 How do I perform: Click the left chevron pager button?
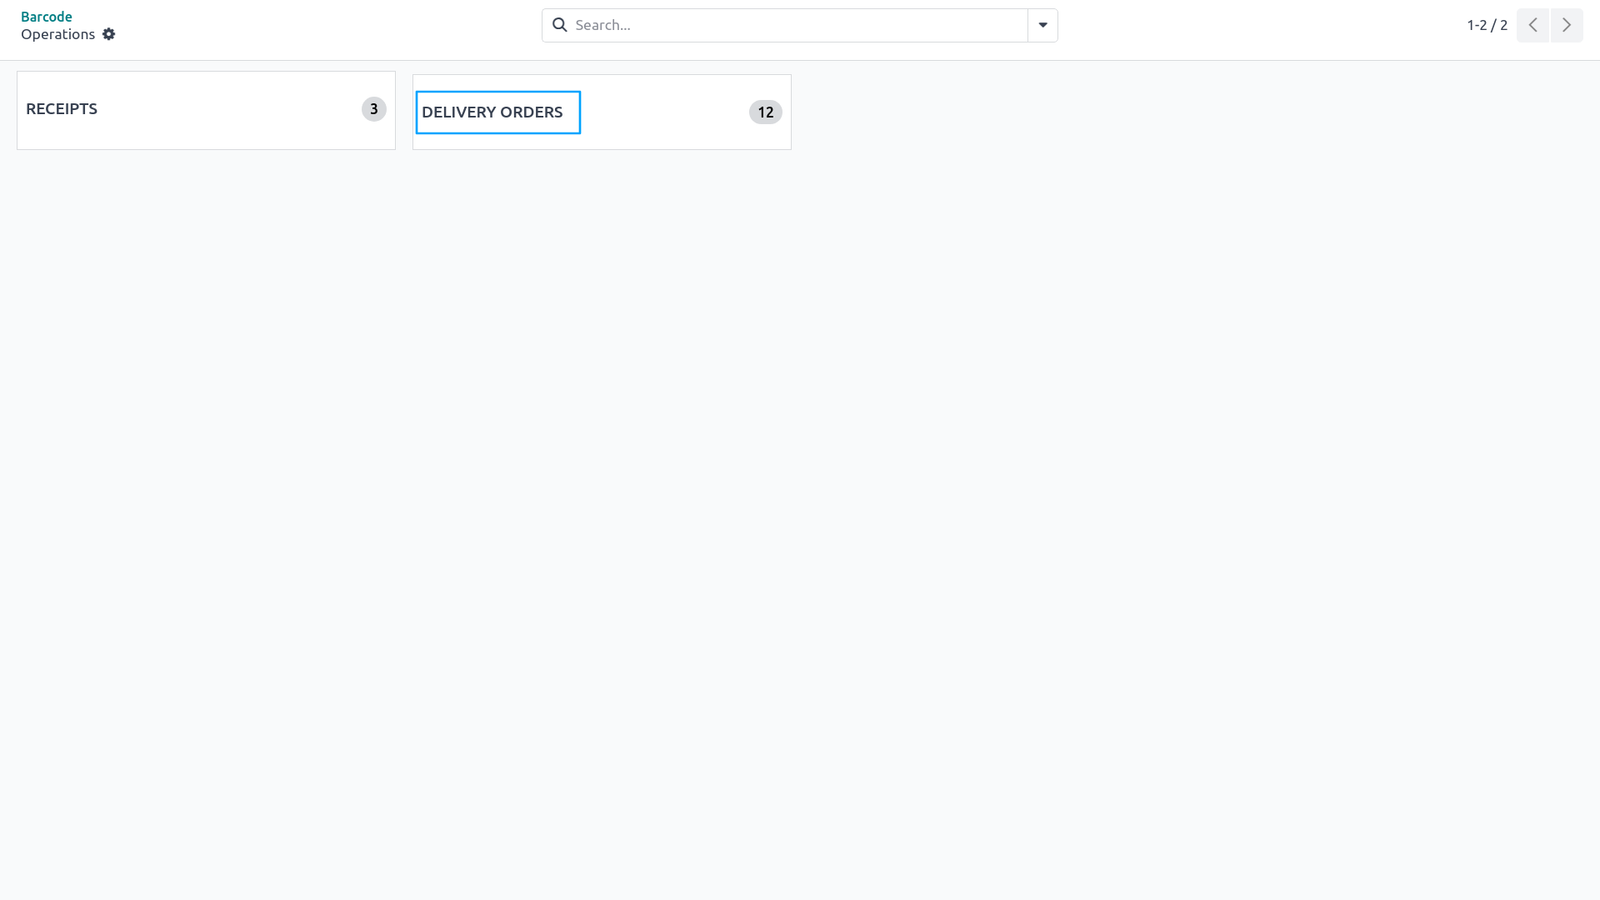click(1533, 25)
